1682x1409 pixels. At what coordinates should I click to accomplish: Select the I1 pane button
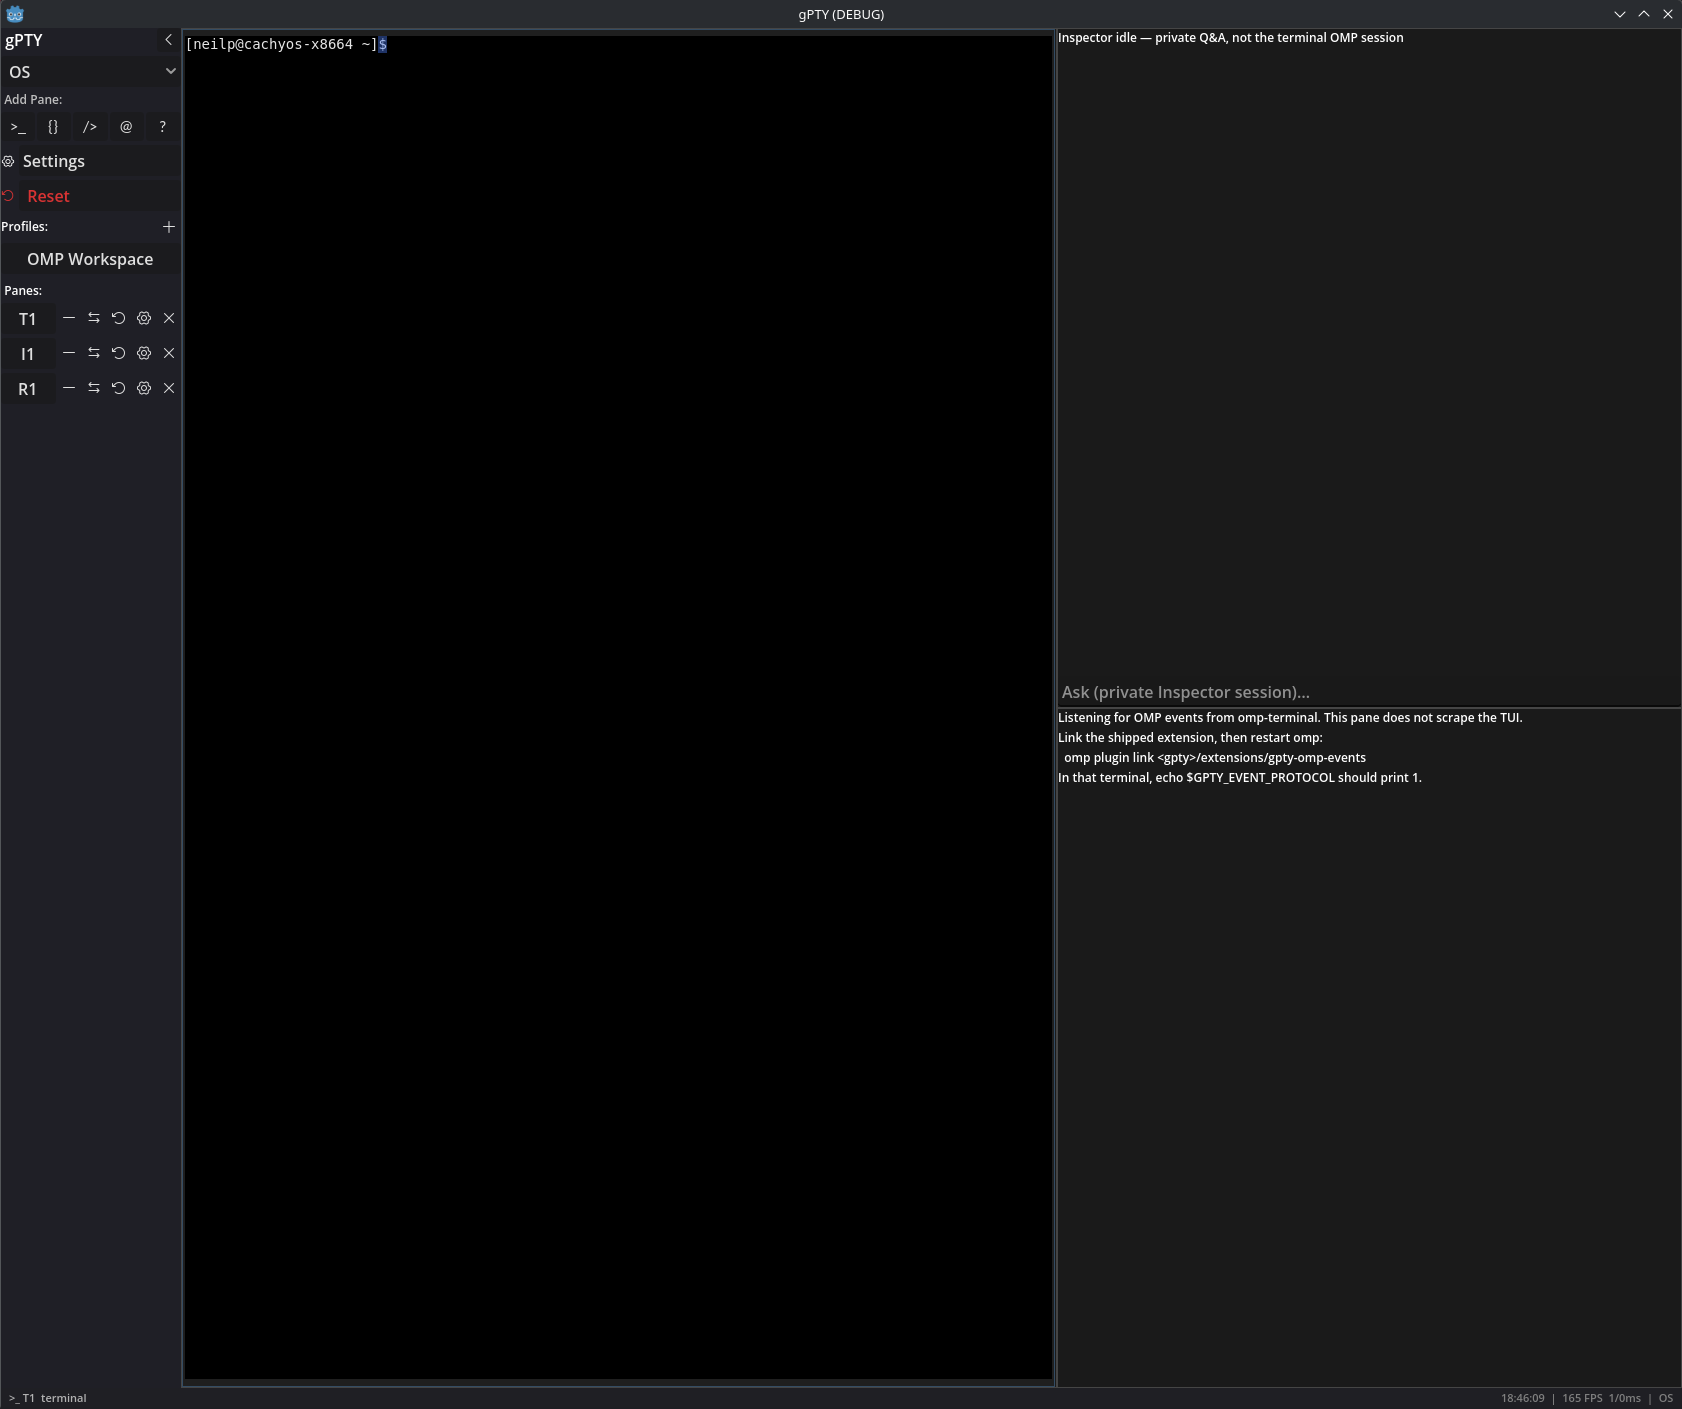[x=28, y=354]
